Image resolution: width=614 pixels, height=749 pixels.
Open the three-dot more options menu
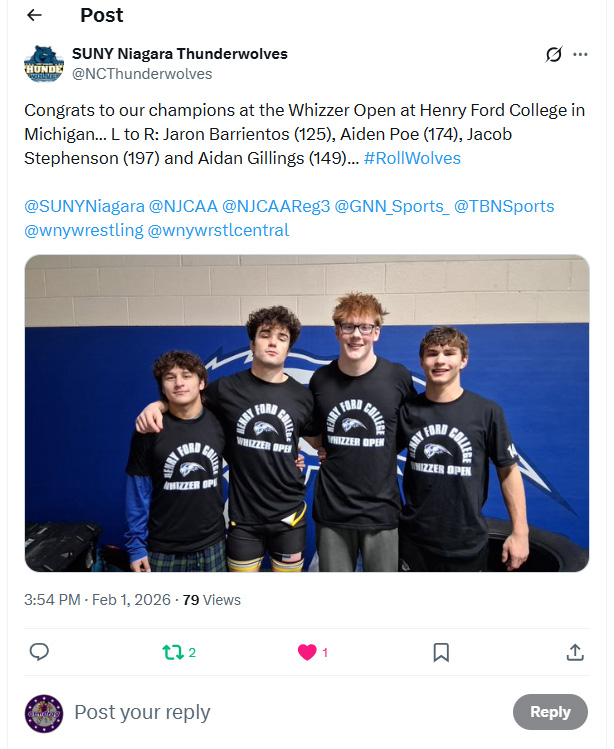tap(580, 54)
